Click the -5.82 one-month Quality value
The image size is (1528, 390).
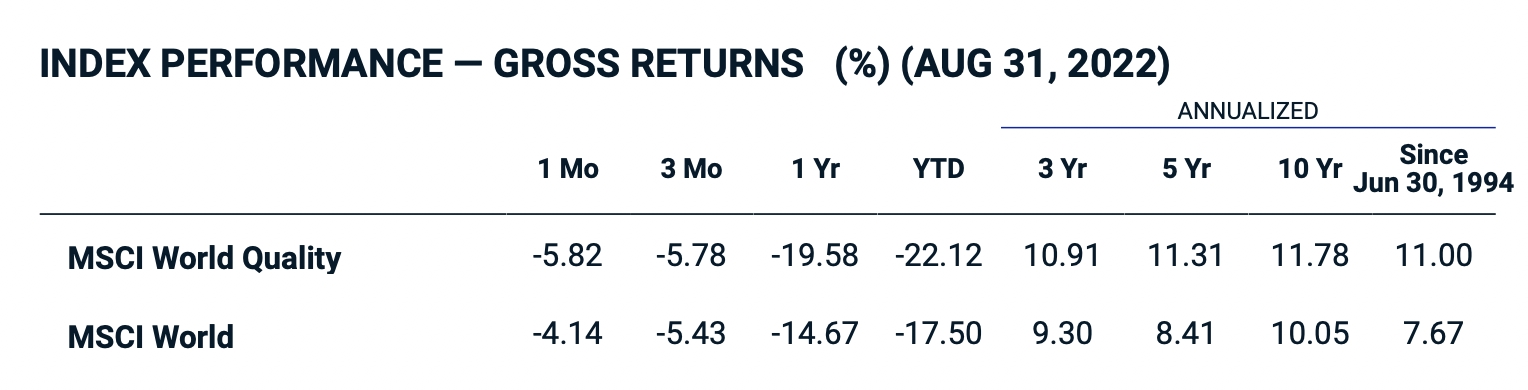pos(567,255)
